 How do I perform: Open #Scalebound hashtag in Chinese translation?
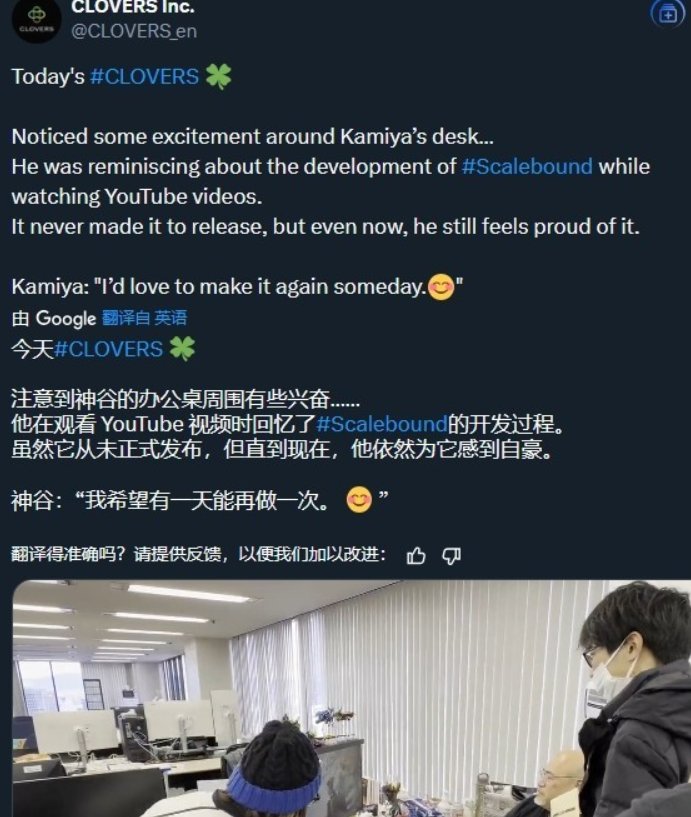[x=382, y=424]
